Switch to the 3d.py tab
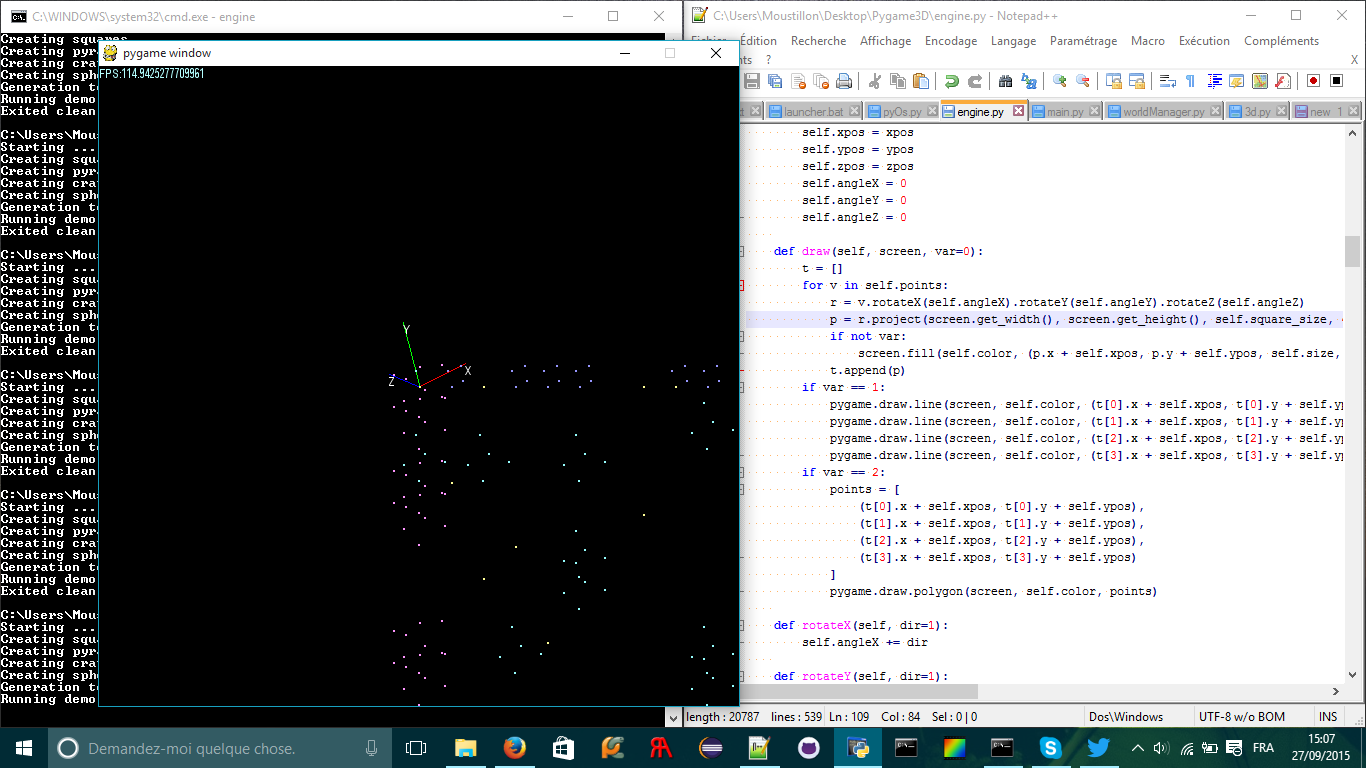 click(x=1257, y=112)
